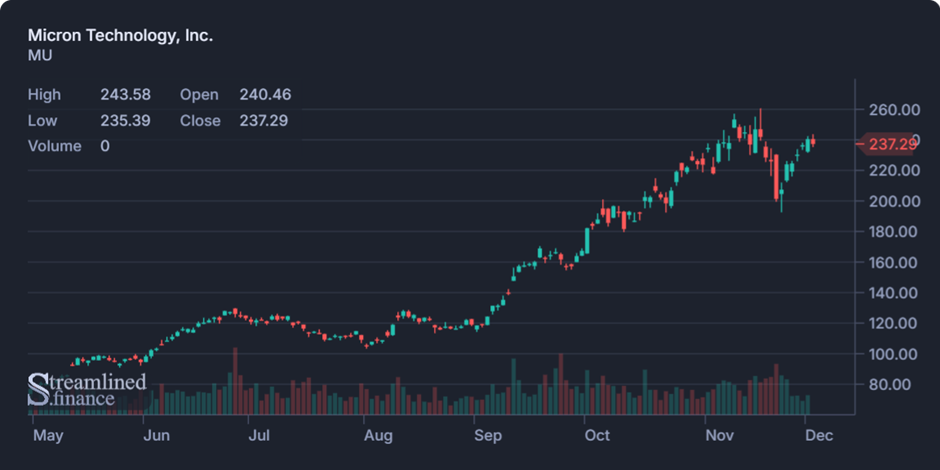Click the Sep label on time axis
The image size is (940, 470).
coord(487,436)
